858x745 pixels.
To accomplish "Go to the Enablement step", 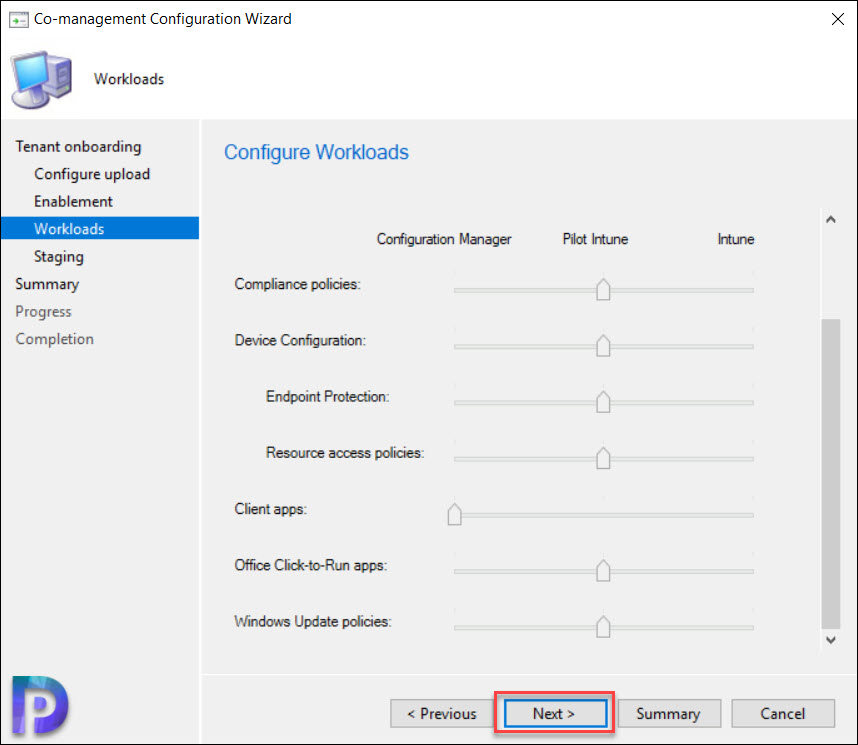I will click(73, 201).
